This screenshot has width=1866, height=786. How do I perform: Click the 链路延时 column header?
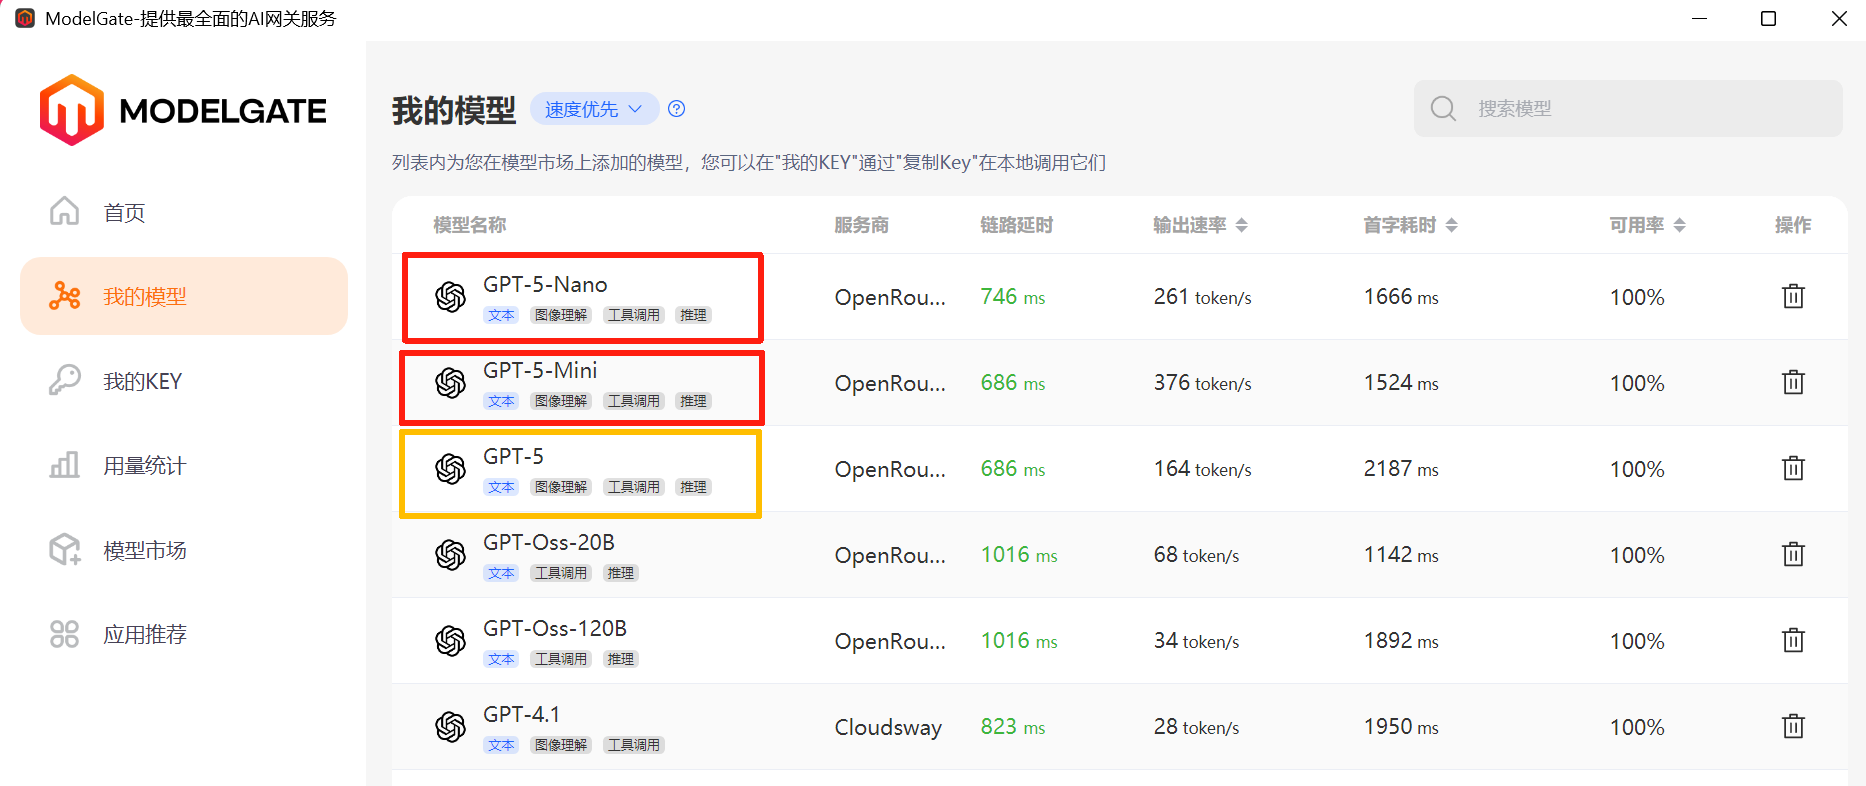(1016, 225)
